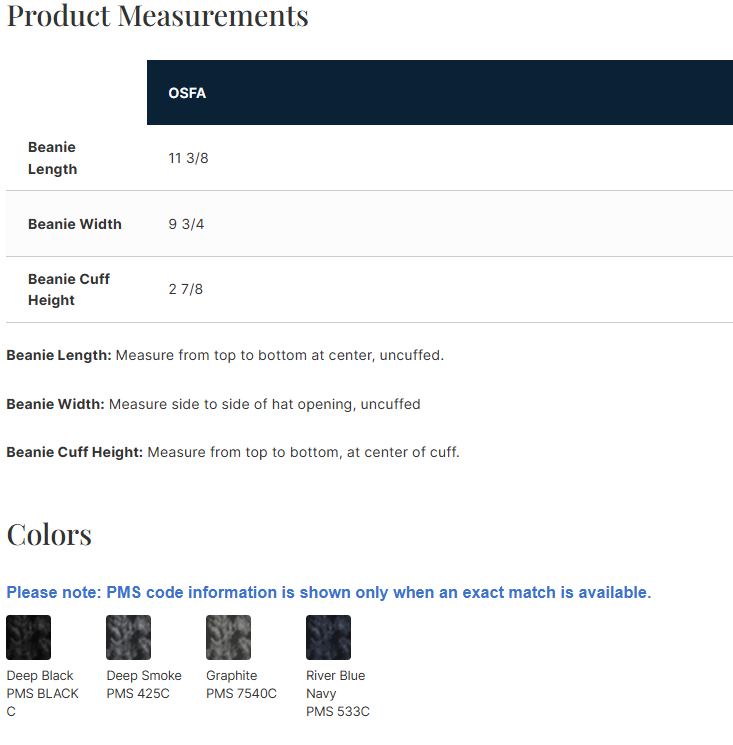
Task: Click the 9 3/4 width value
Action: [186, 224]
